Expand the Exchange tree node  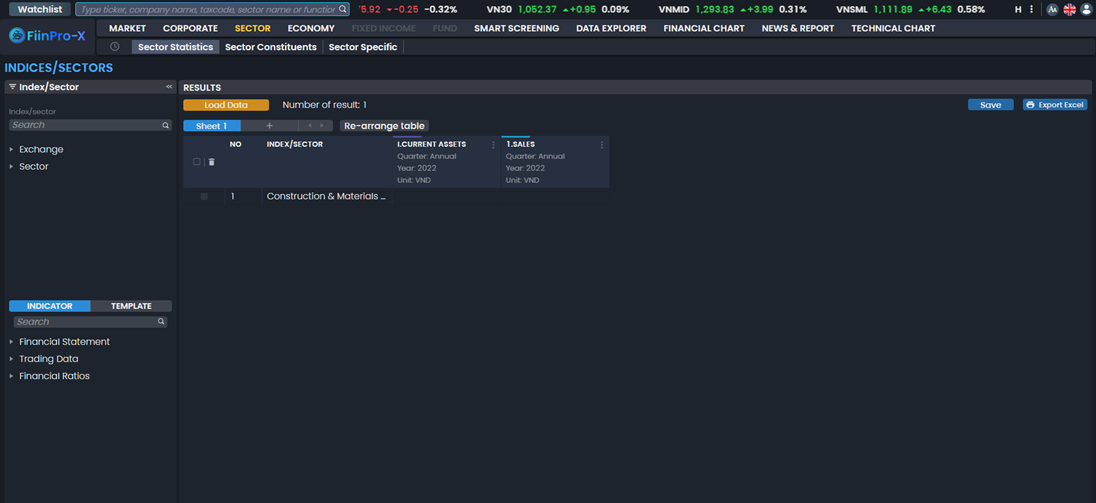coord(12,150)
